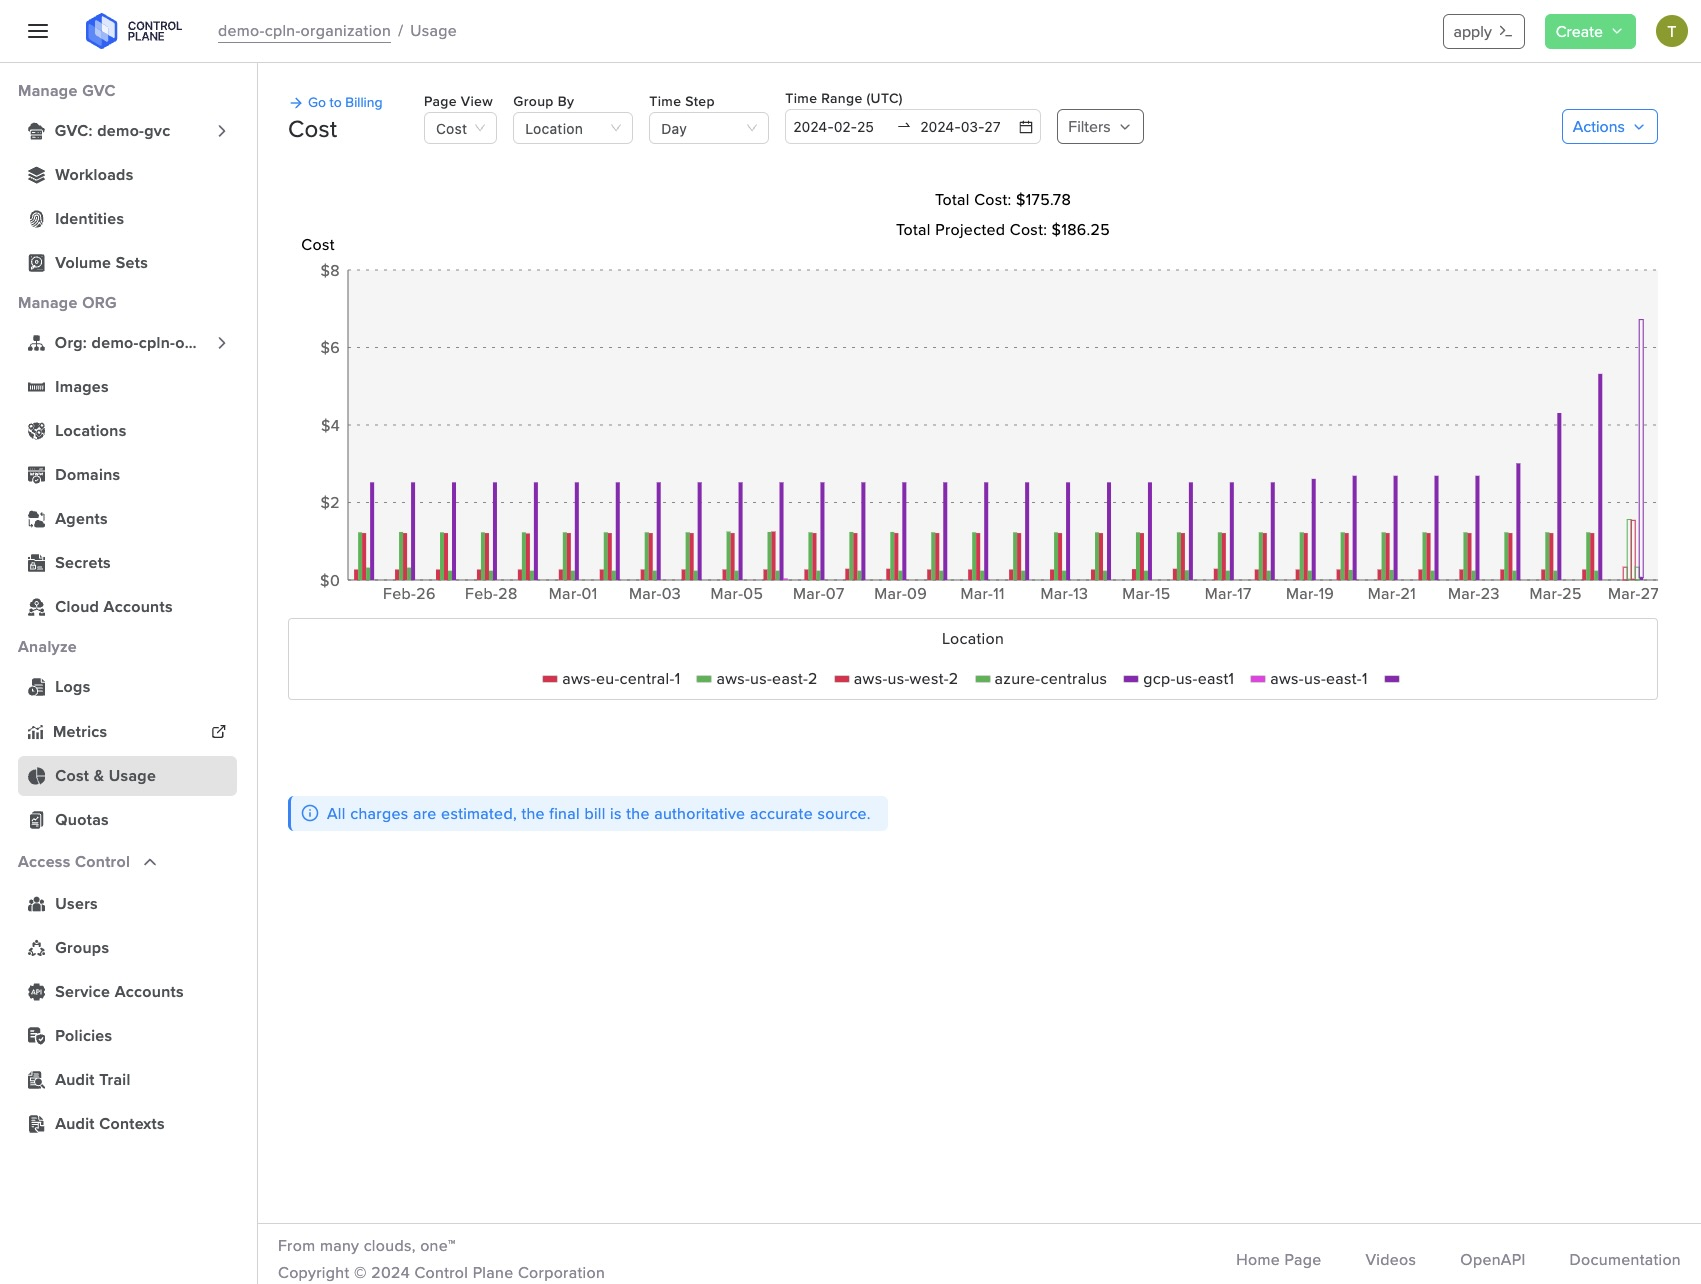The width and height of the screenshot is (1701, 1284).
Task: Collapse the Access Control section
Action: (150, 862)
